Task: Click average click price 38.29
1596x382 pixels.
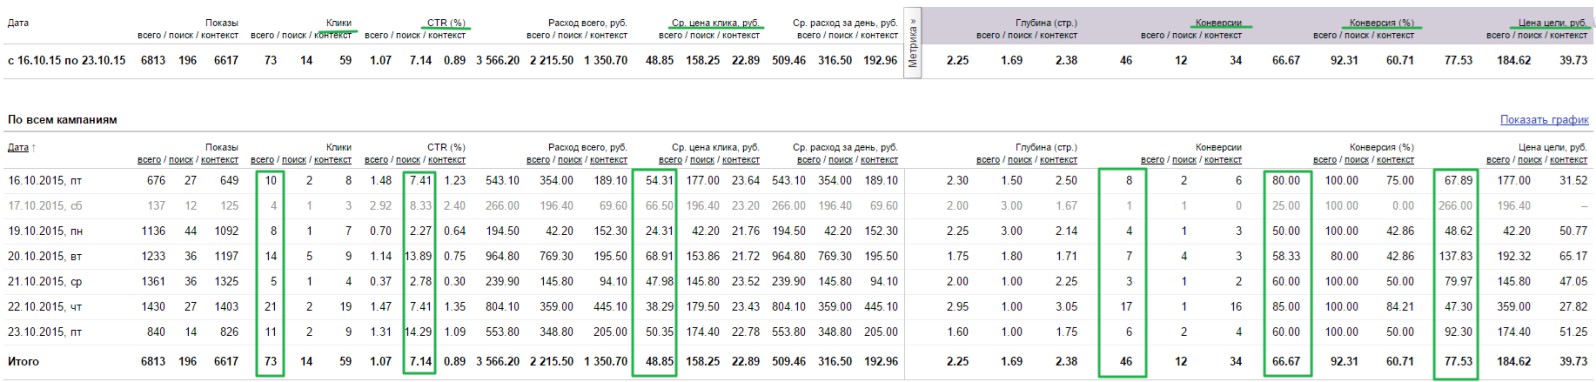Action: [660, 307]
